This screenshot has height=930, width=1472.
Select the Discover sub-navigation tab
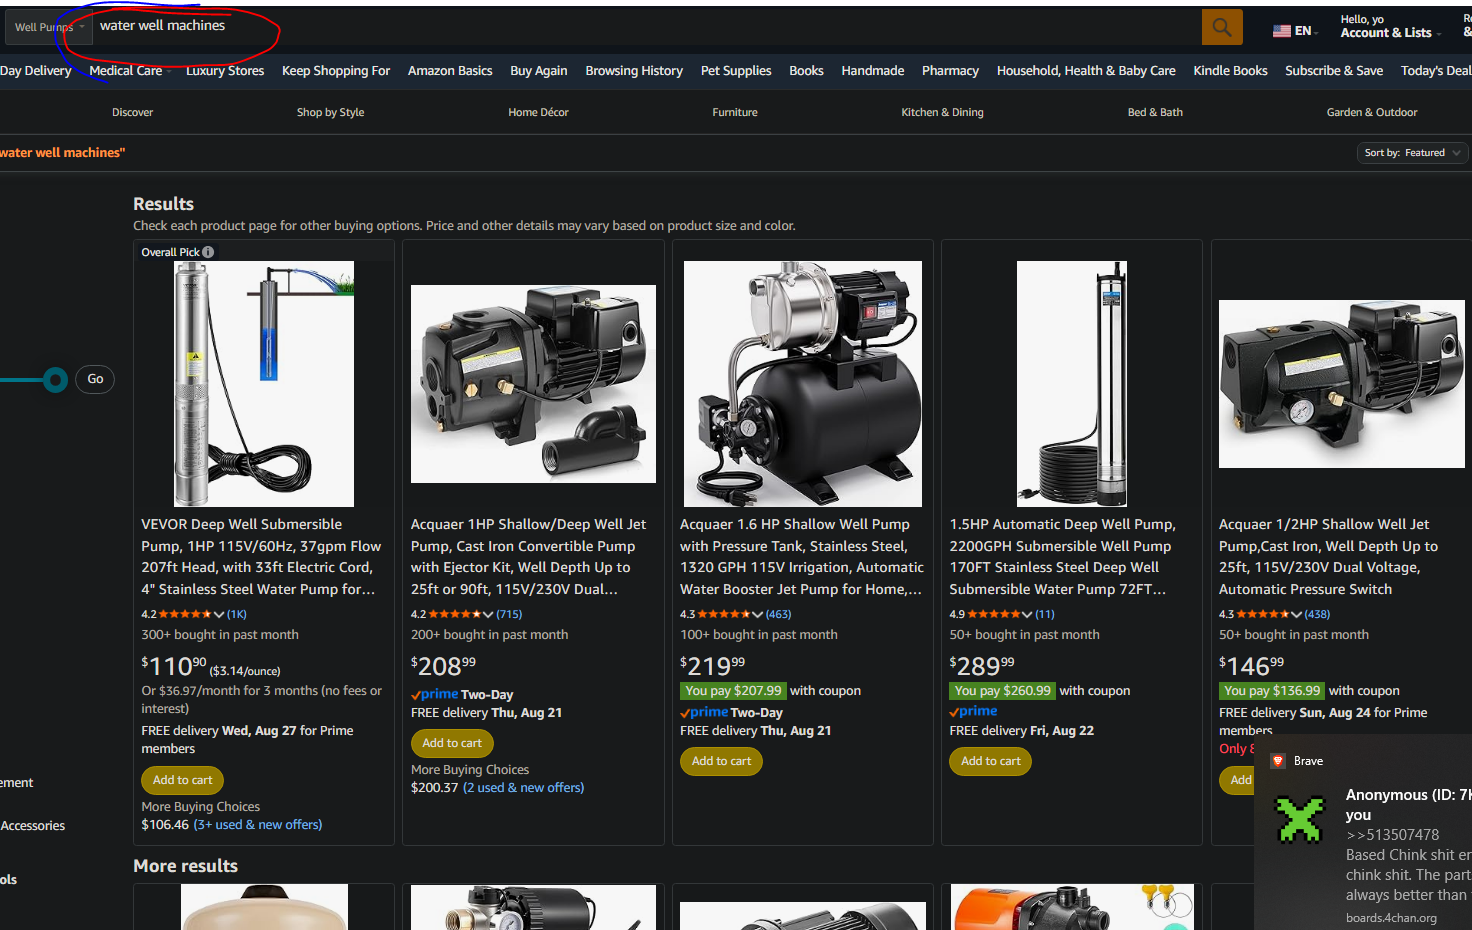(133, 113)
